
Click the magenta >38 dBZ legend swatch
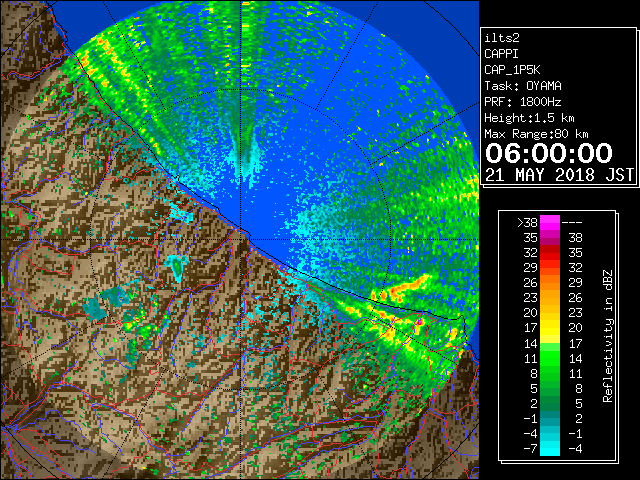pos(550,223)
